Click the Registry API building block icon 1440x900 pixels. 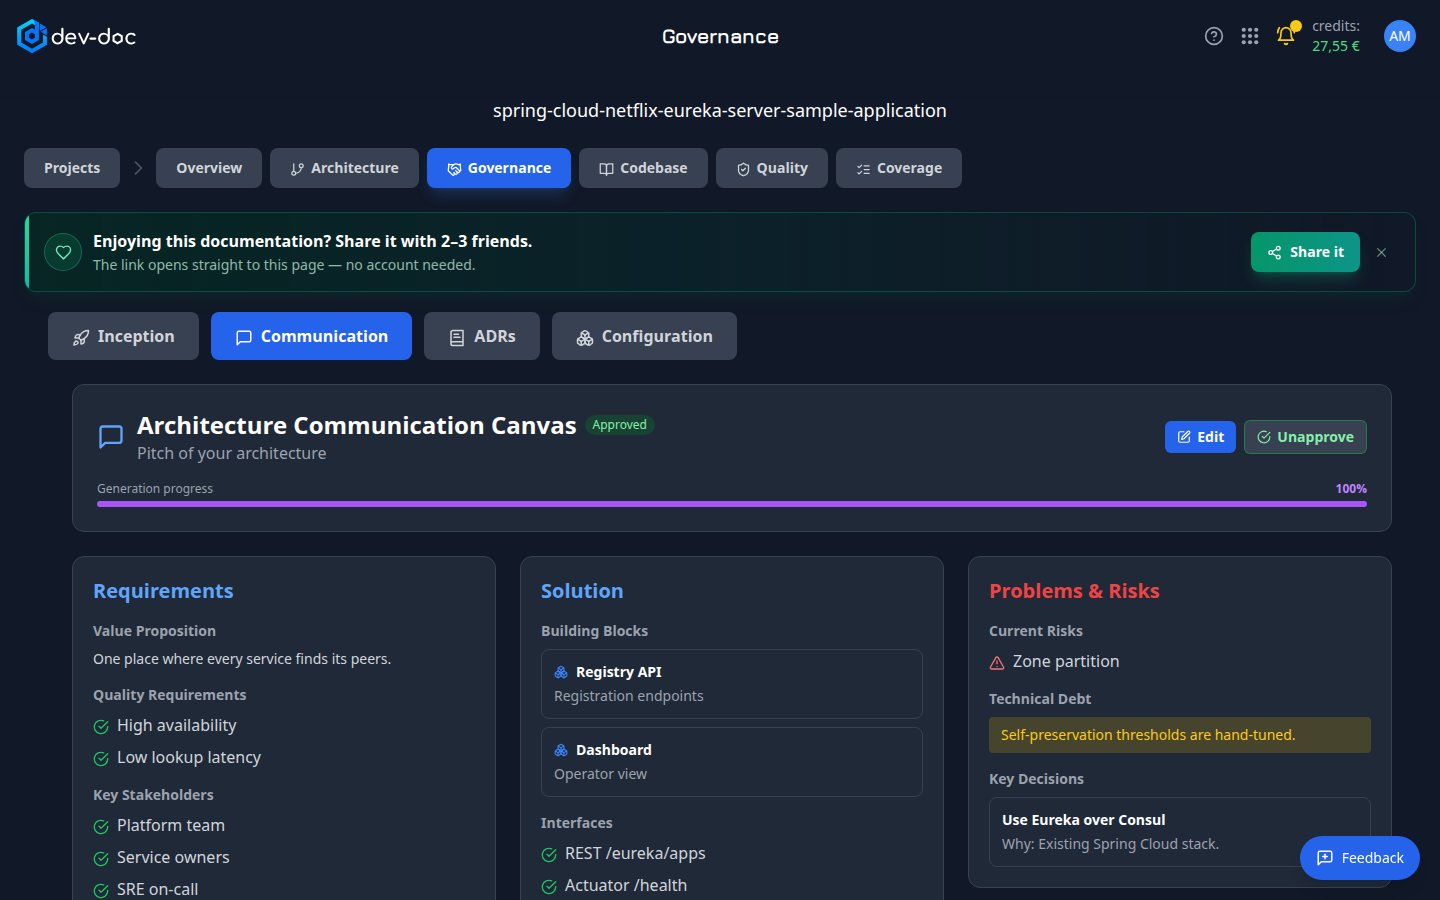(x=561, y=672)
